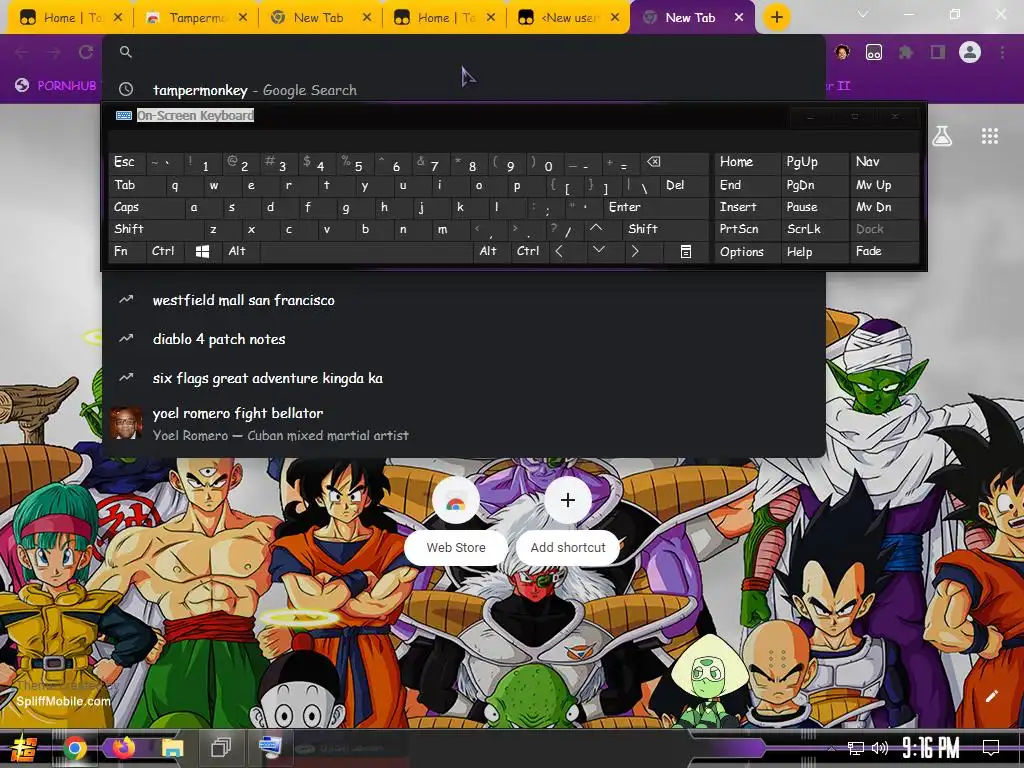The height and width of the screenshot is (768, 1024).
Task: Open Firefox from the taskbar
Action: point(123,748)
